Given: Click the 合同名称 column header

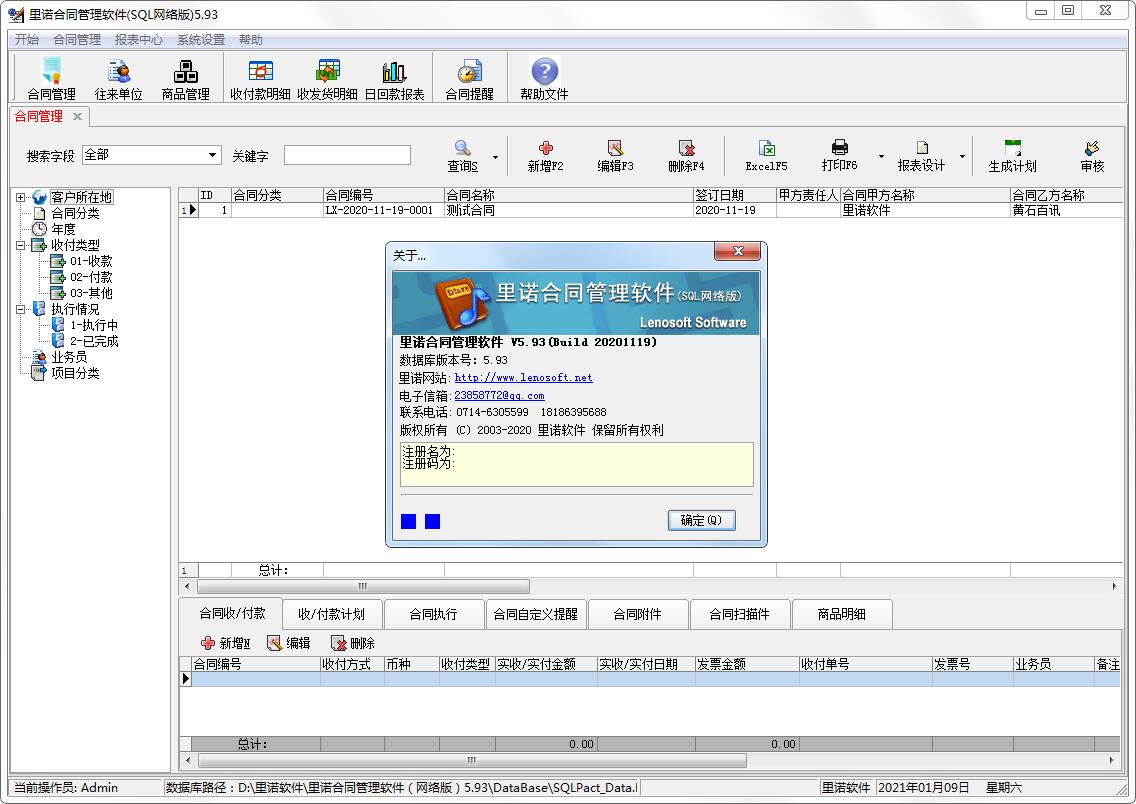Looking at the screenshot, I should pos(569,195).
